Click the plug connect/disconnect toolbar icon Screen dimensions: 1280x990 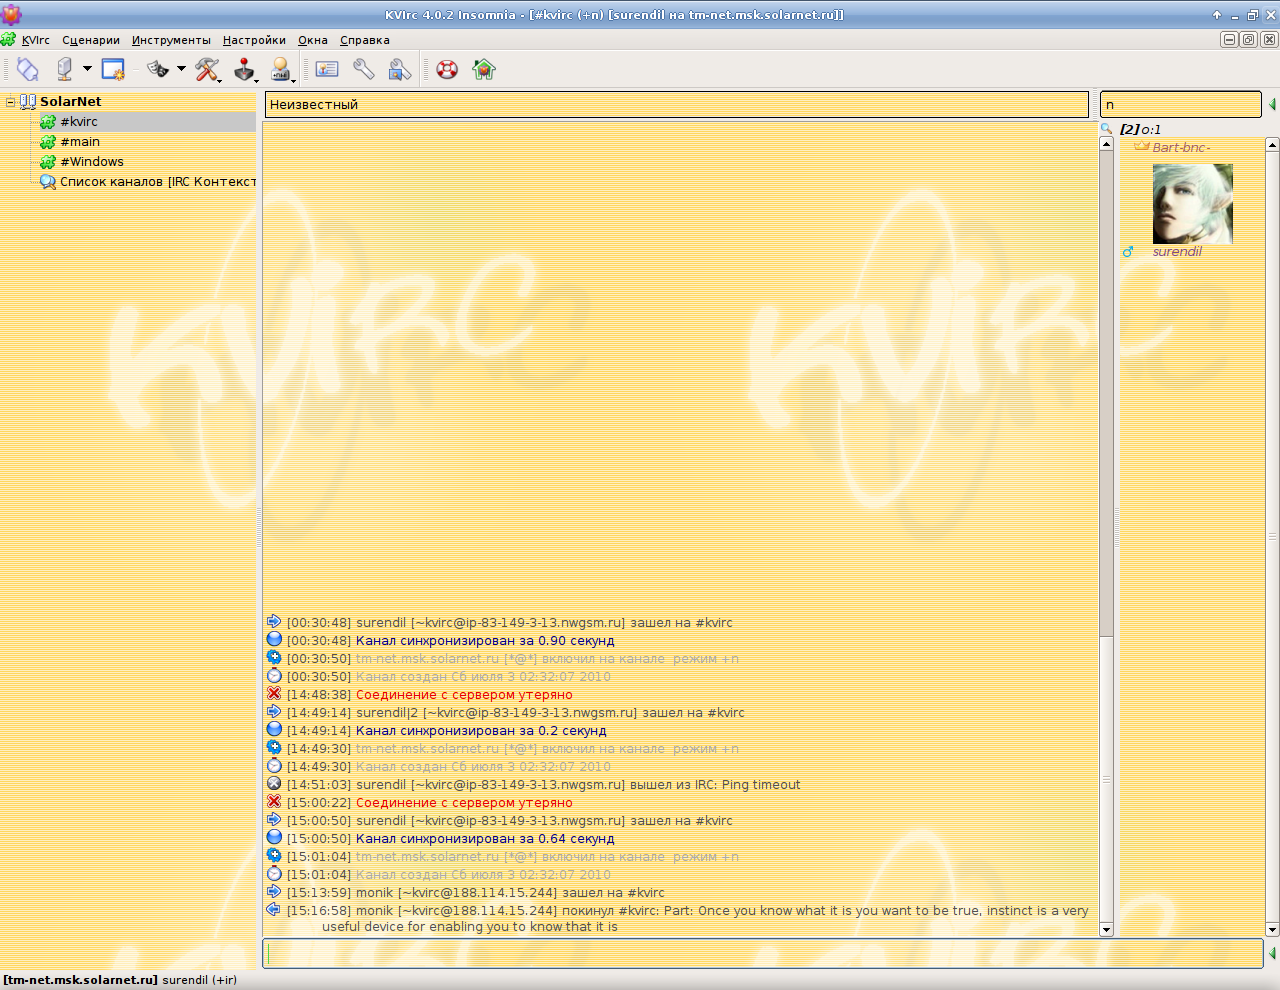click(28, 69)
